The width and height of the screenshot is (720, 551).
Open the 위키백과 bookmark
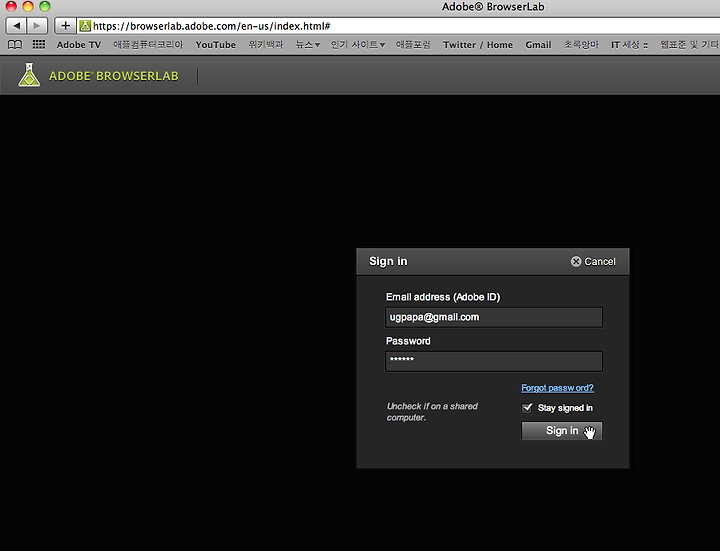click(x=265, y=45)
